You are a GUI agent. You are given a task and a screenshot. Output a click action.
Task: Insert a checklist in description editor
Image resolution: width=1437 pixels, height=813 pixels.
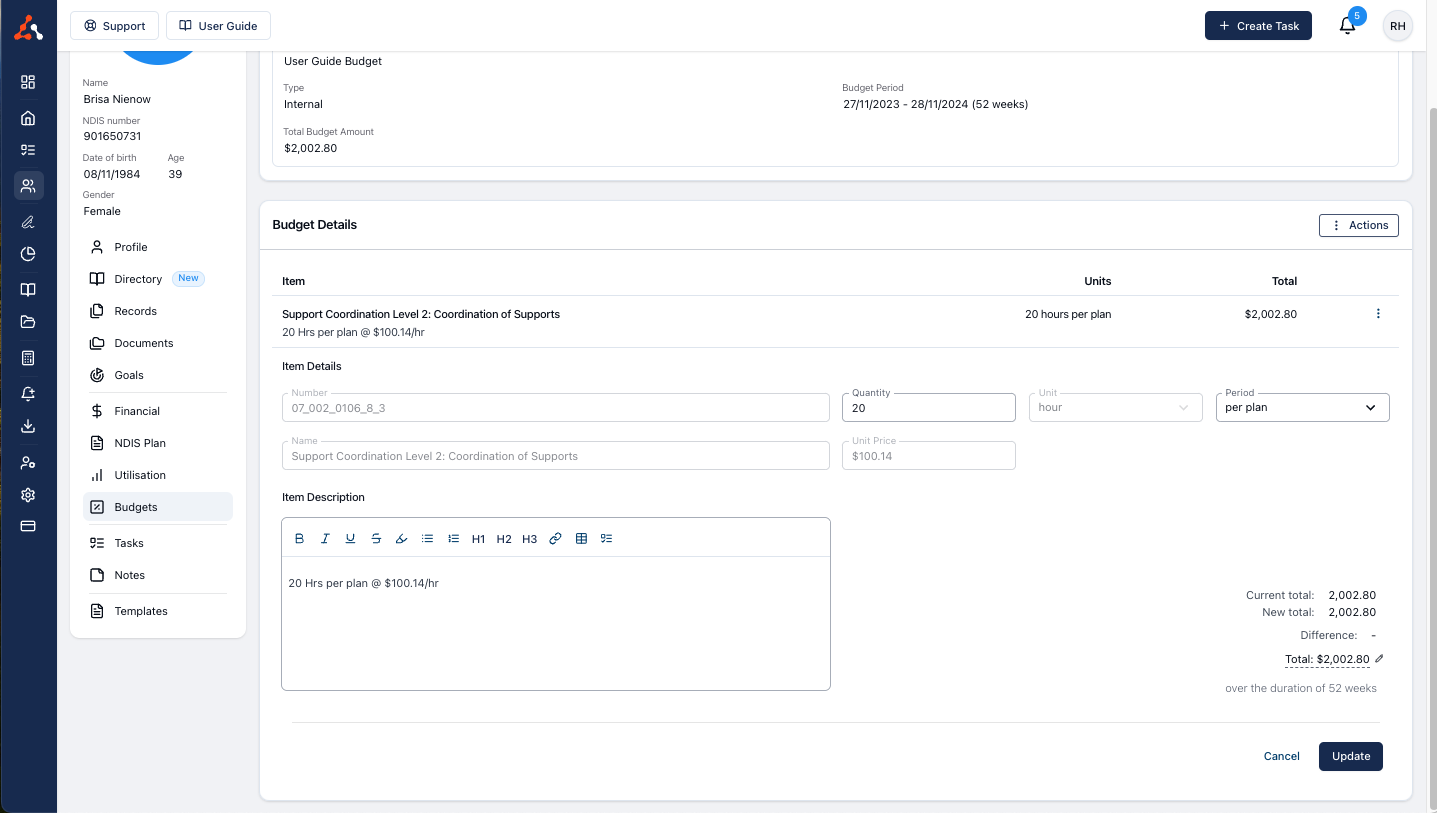(606, 539)
